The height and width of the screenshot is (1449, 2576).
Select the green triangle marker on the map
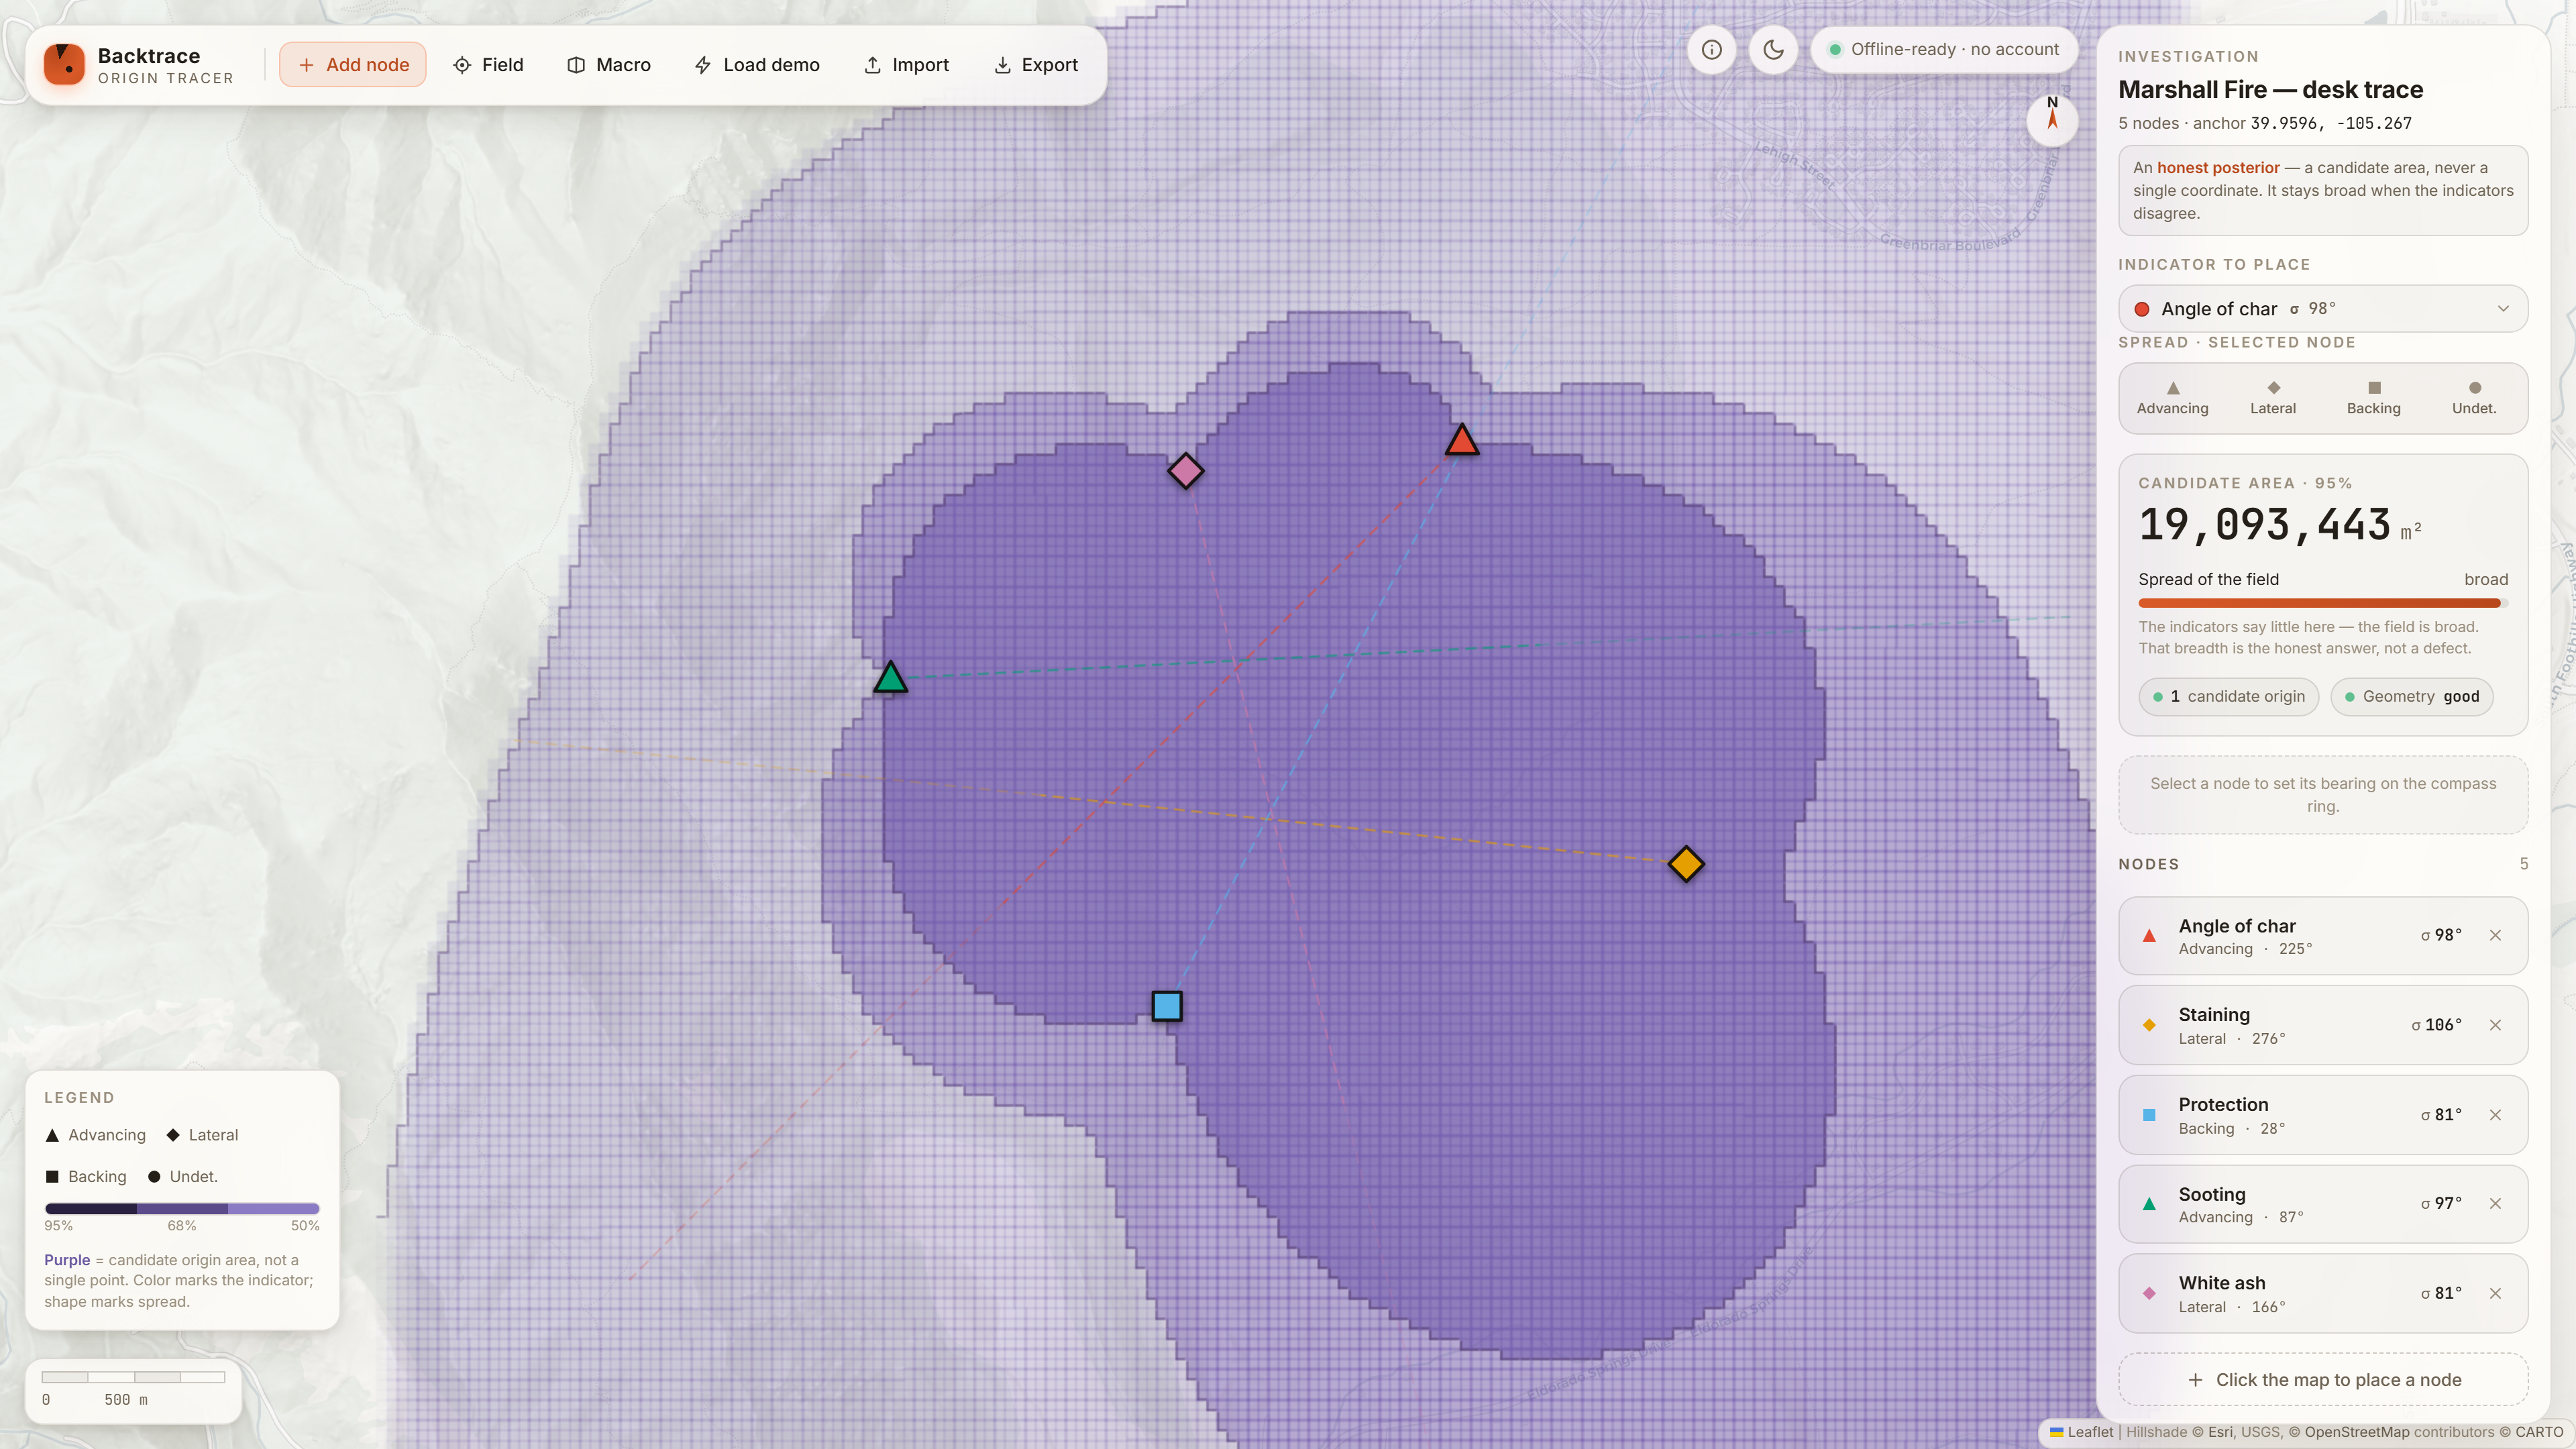[x=890, y=679]
